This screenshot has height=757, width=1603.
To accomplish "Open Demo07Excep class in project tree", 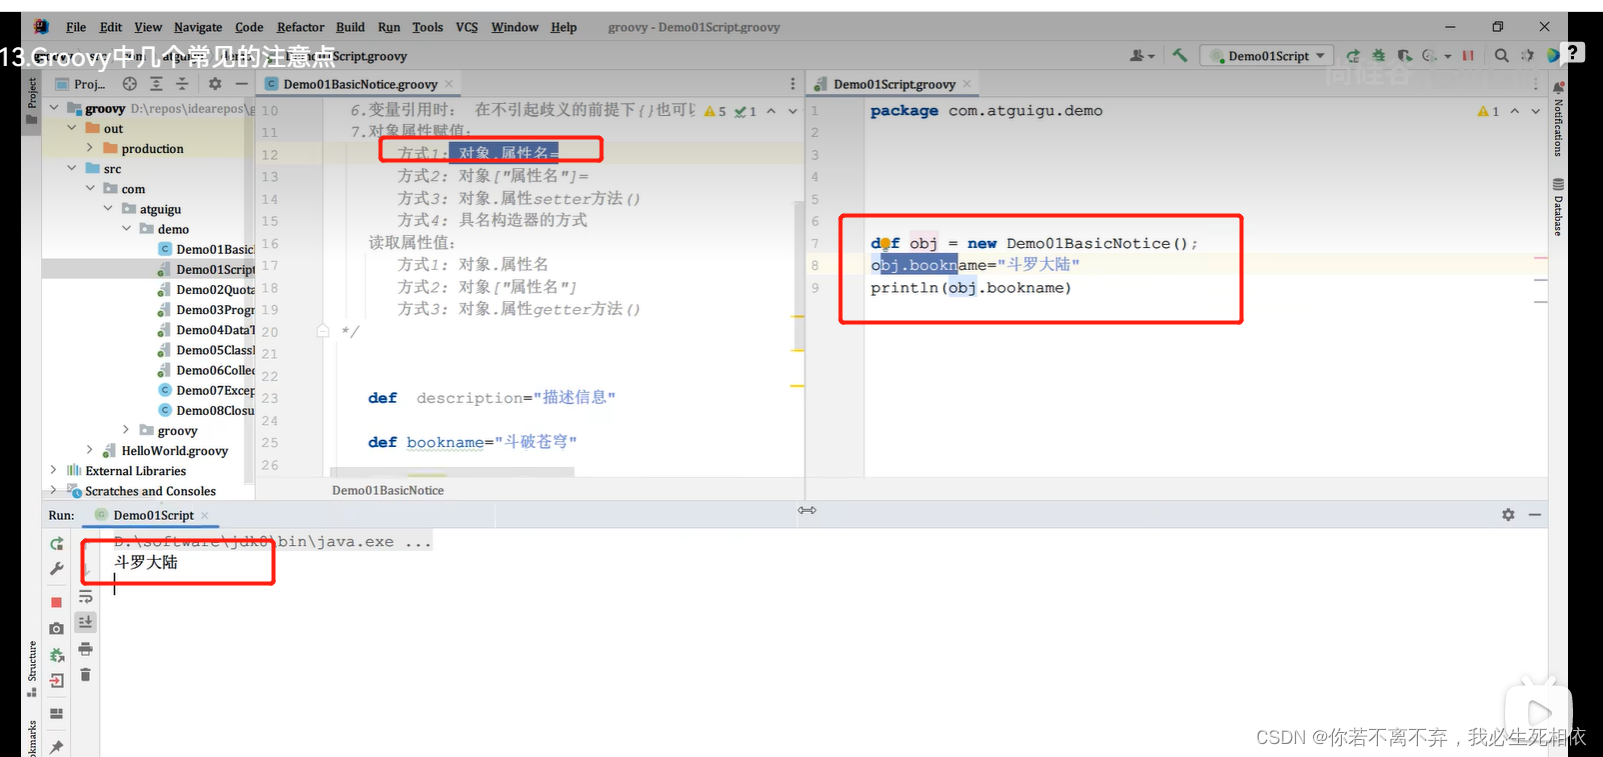I will [206, 390].
